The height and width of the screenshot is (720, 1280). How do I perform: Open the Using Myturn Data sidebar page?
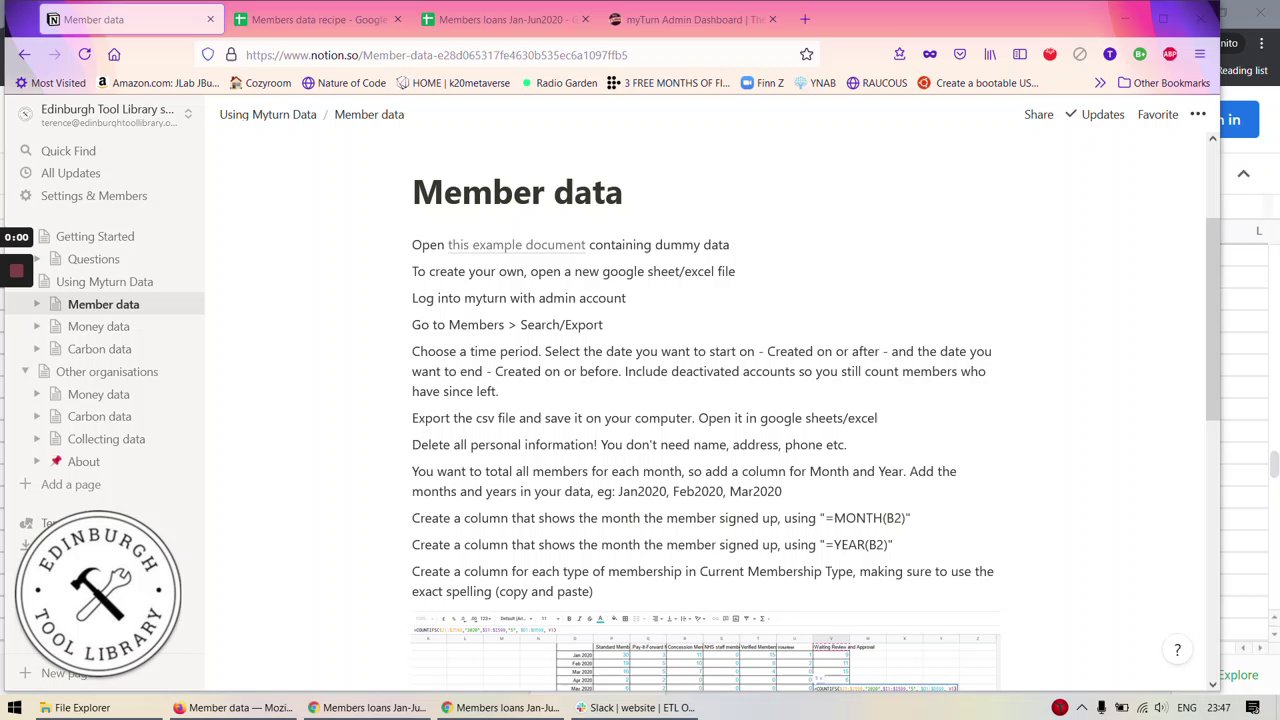coord(104,282)
